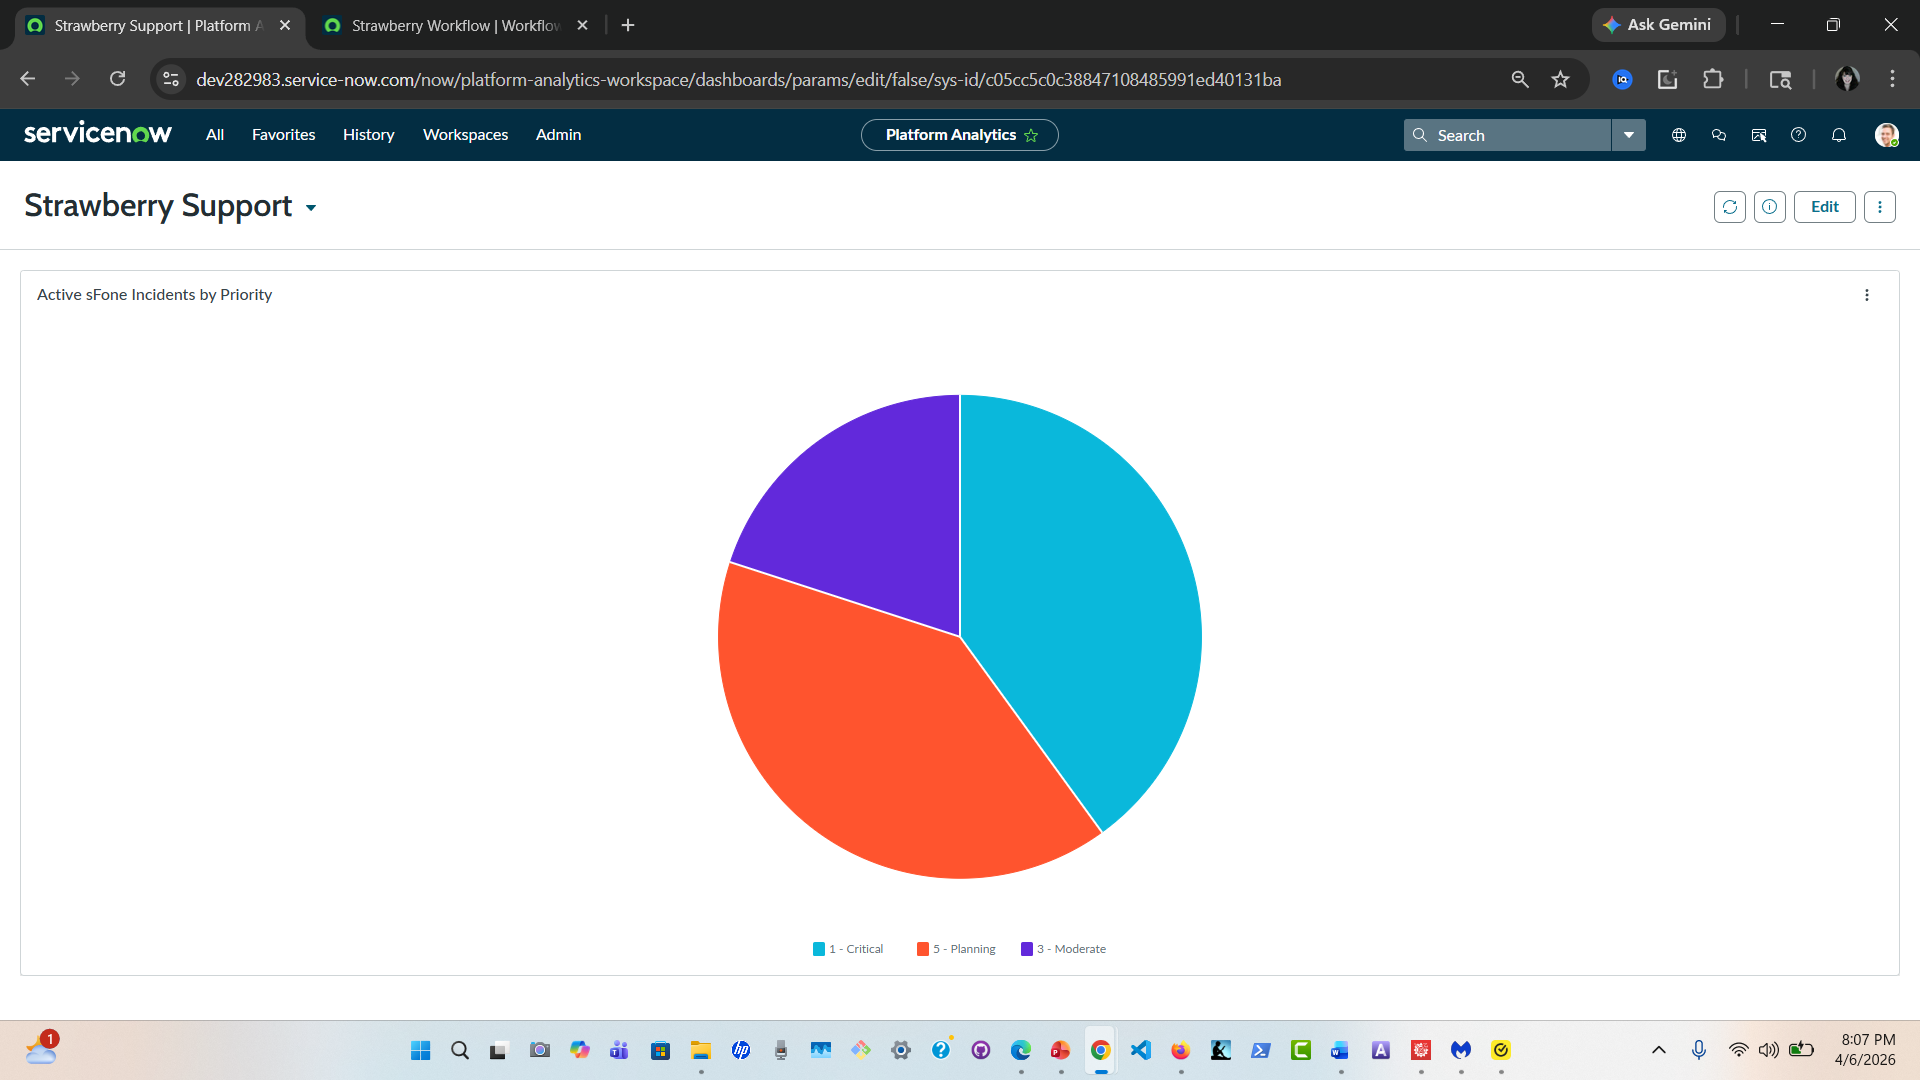Open the All navigation menu
1920x1080 pixels.
coord(215,135)
